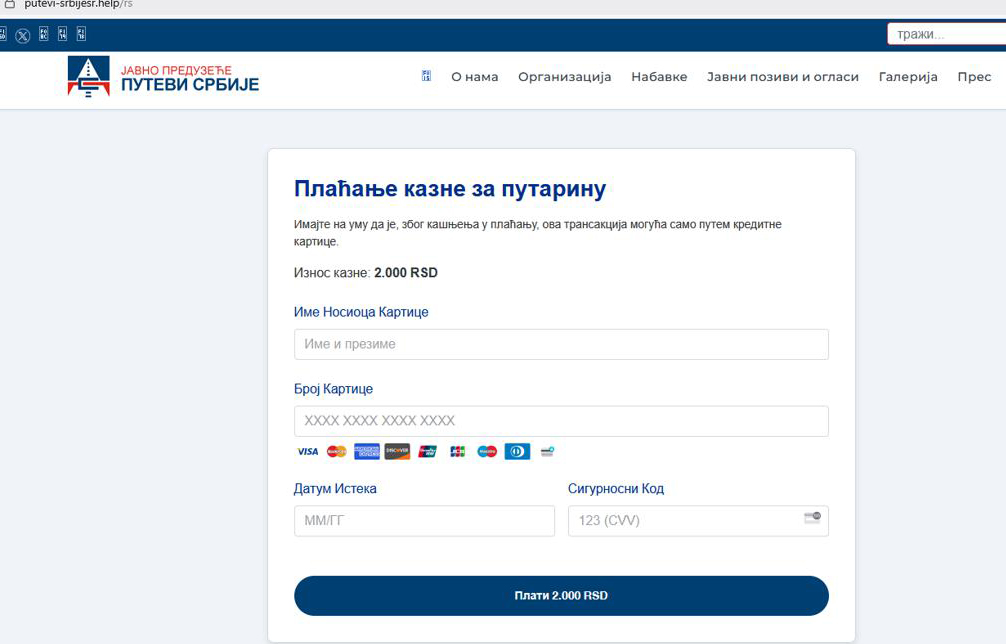Click the Visa card icon
The width and height of the screenshot is (1006, 644).
[x=307, y=452]
